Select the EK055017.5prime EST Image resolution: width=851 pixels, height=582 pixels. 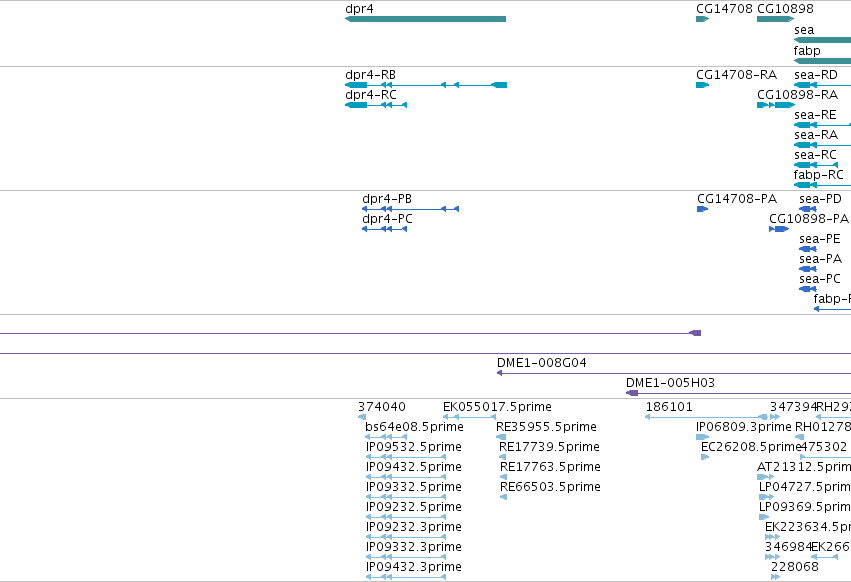pos(469,417)
